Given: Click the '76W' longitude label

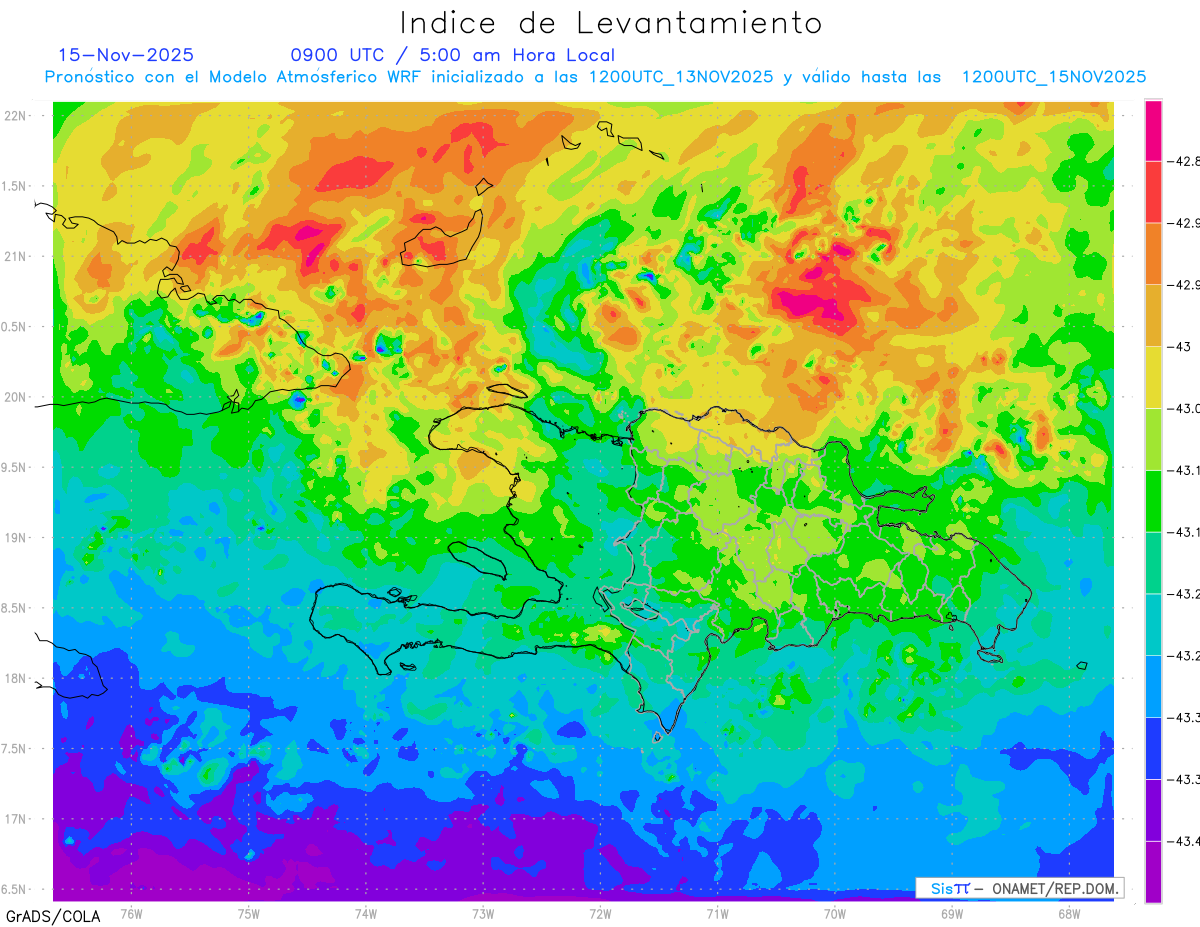Looking at the screenshot, I should [131, 912].
